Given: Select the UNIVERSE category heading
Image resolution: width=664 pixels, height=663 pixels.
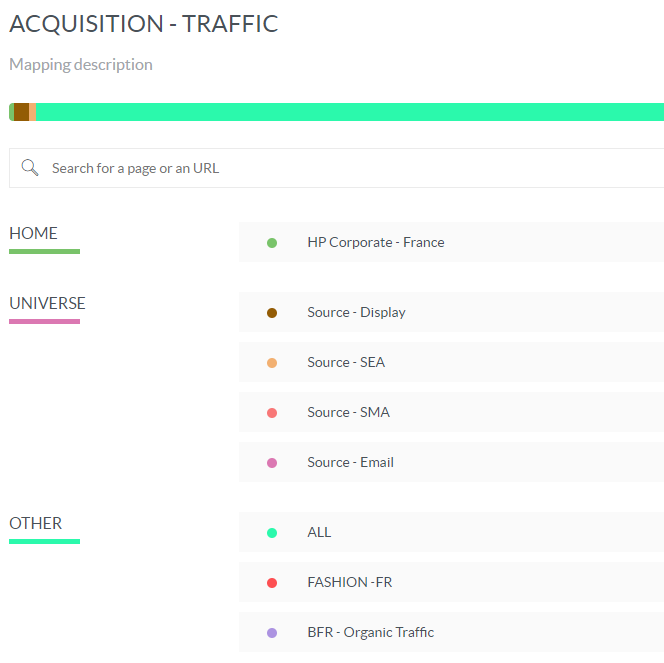Looking at the screenshot, I should (47, 303).
